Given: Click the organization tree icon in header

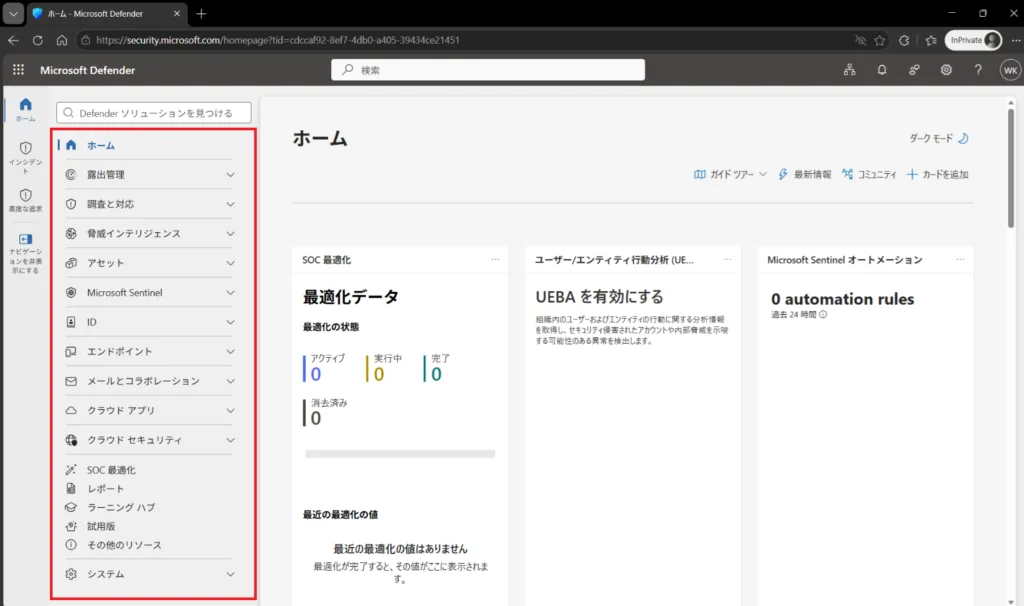Looking at the screenshot, I should pos(849,70).
